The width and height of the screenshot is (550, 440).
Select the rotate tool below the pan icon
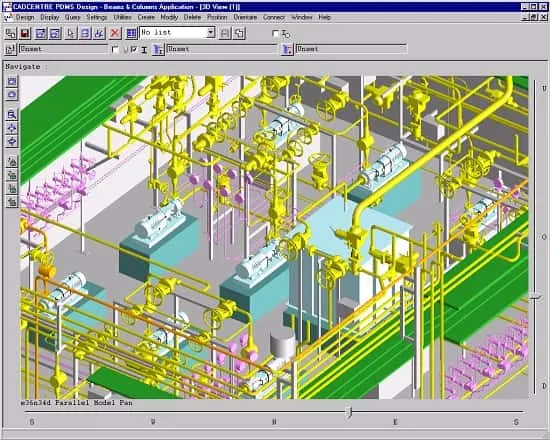12,141
